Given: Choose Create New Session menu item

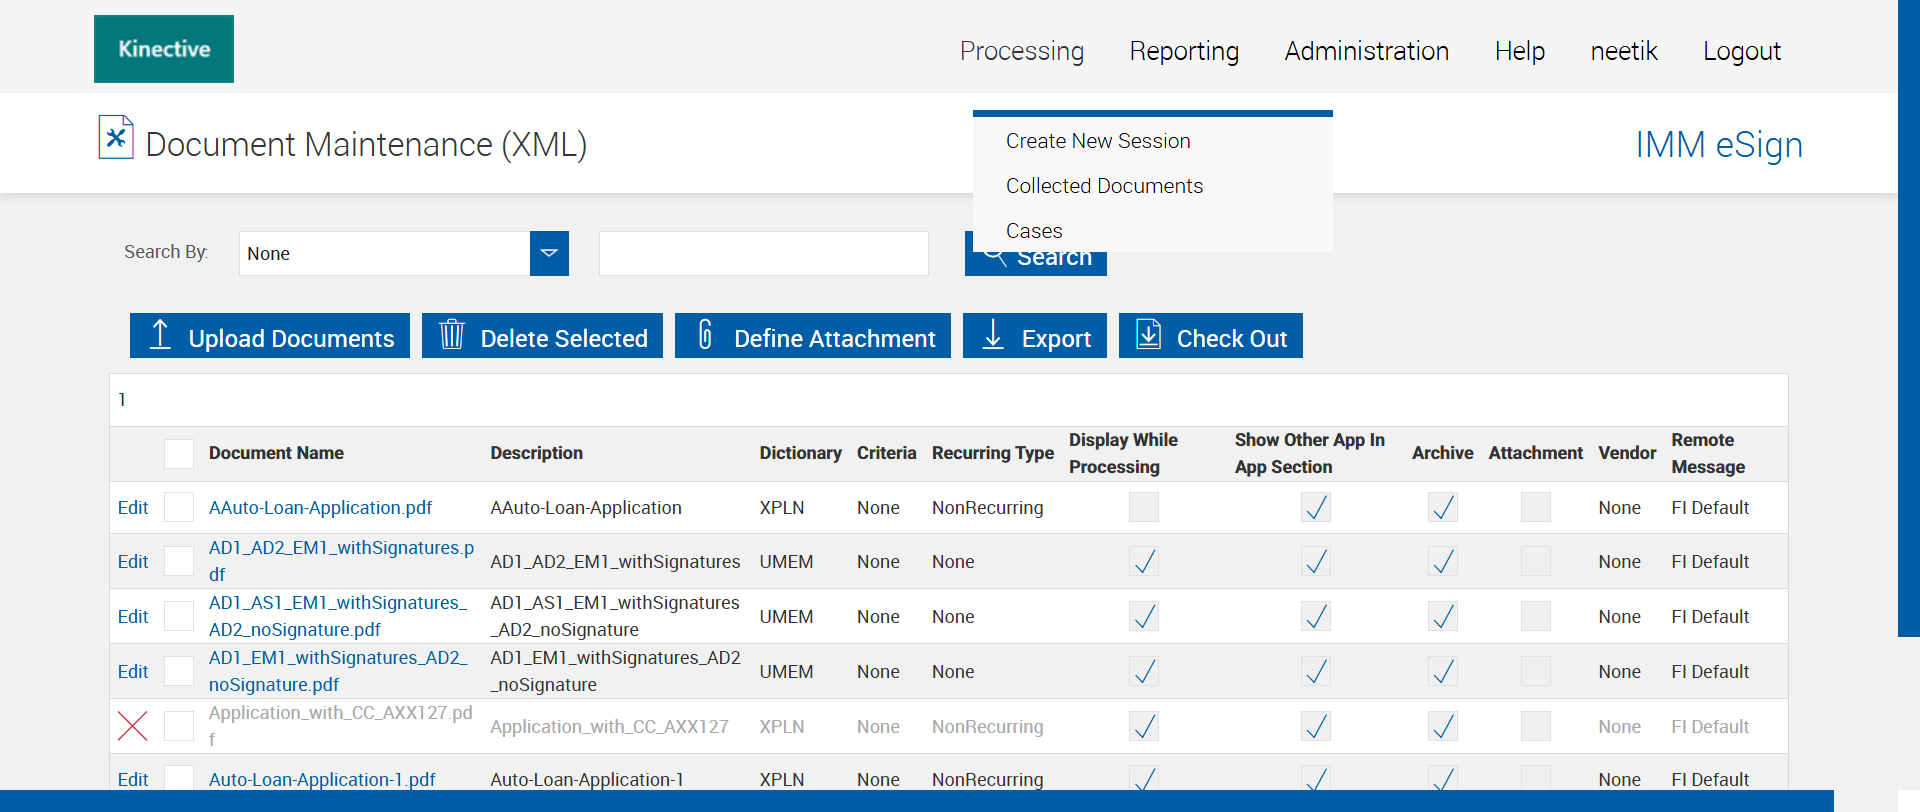Looking at the screenshot, I should point(1098,141).
